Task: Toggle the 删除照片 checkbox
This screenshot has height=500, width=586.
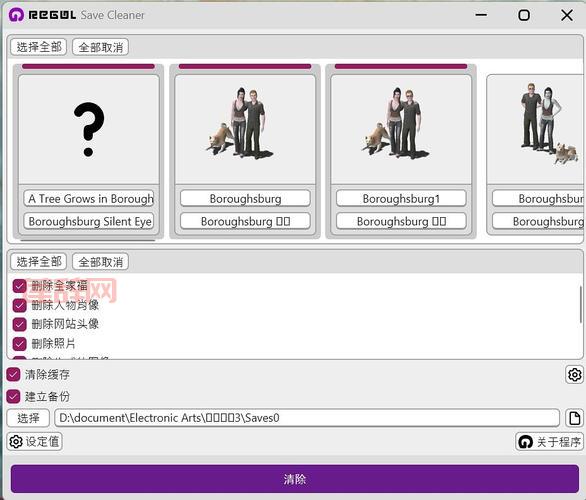Action: (19, 343)
